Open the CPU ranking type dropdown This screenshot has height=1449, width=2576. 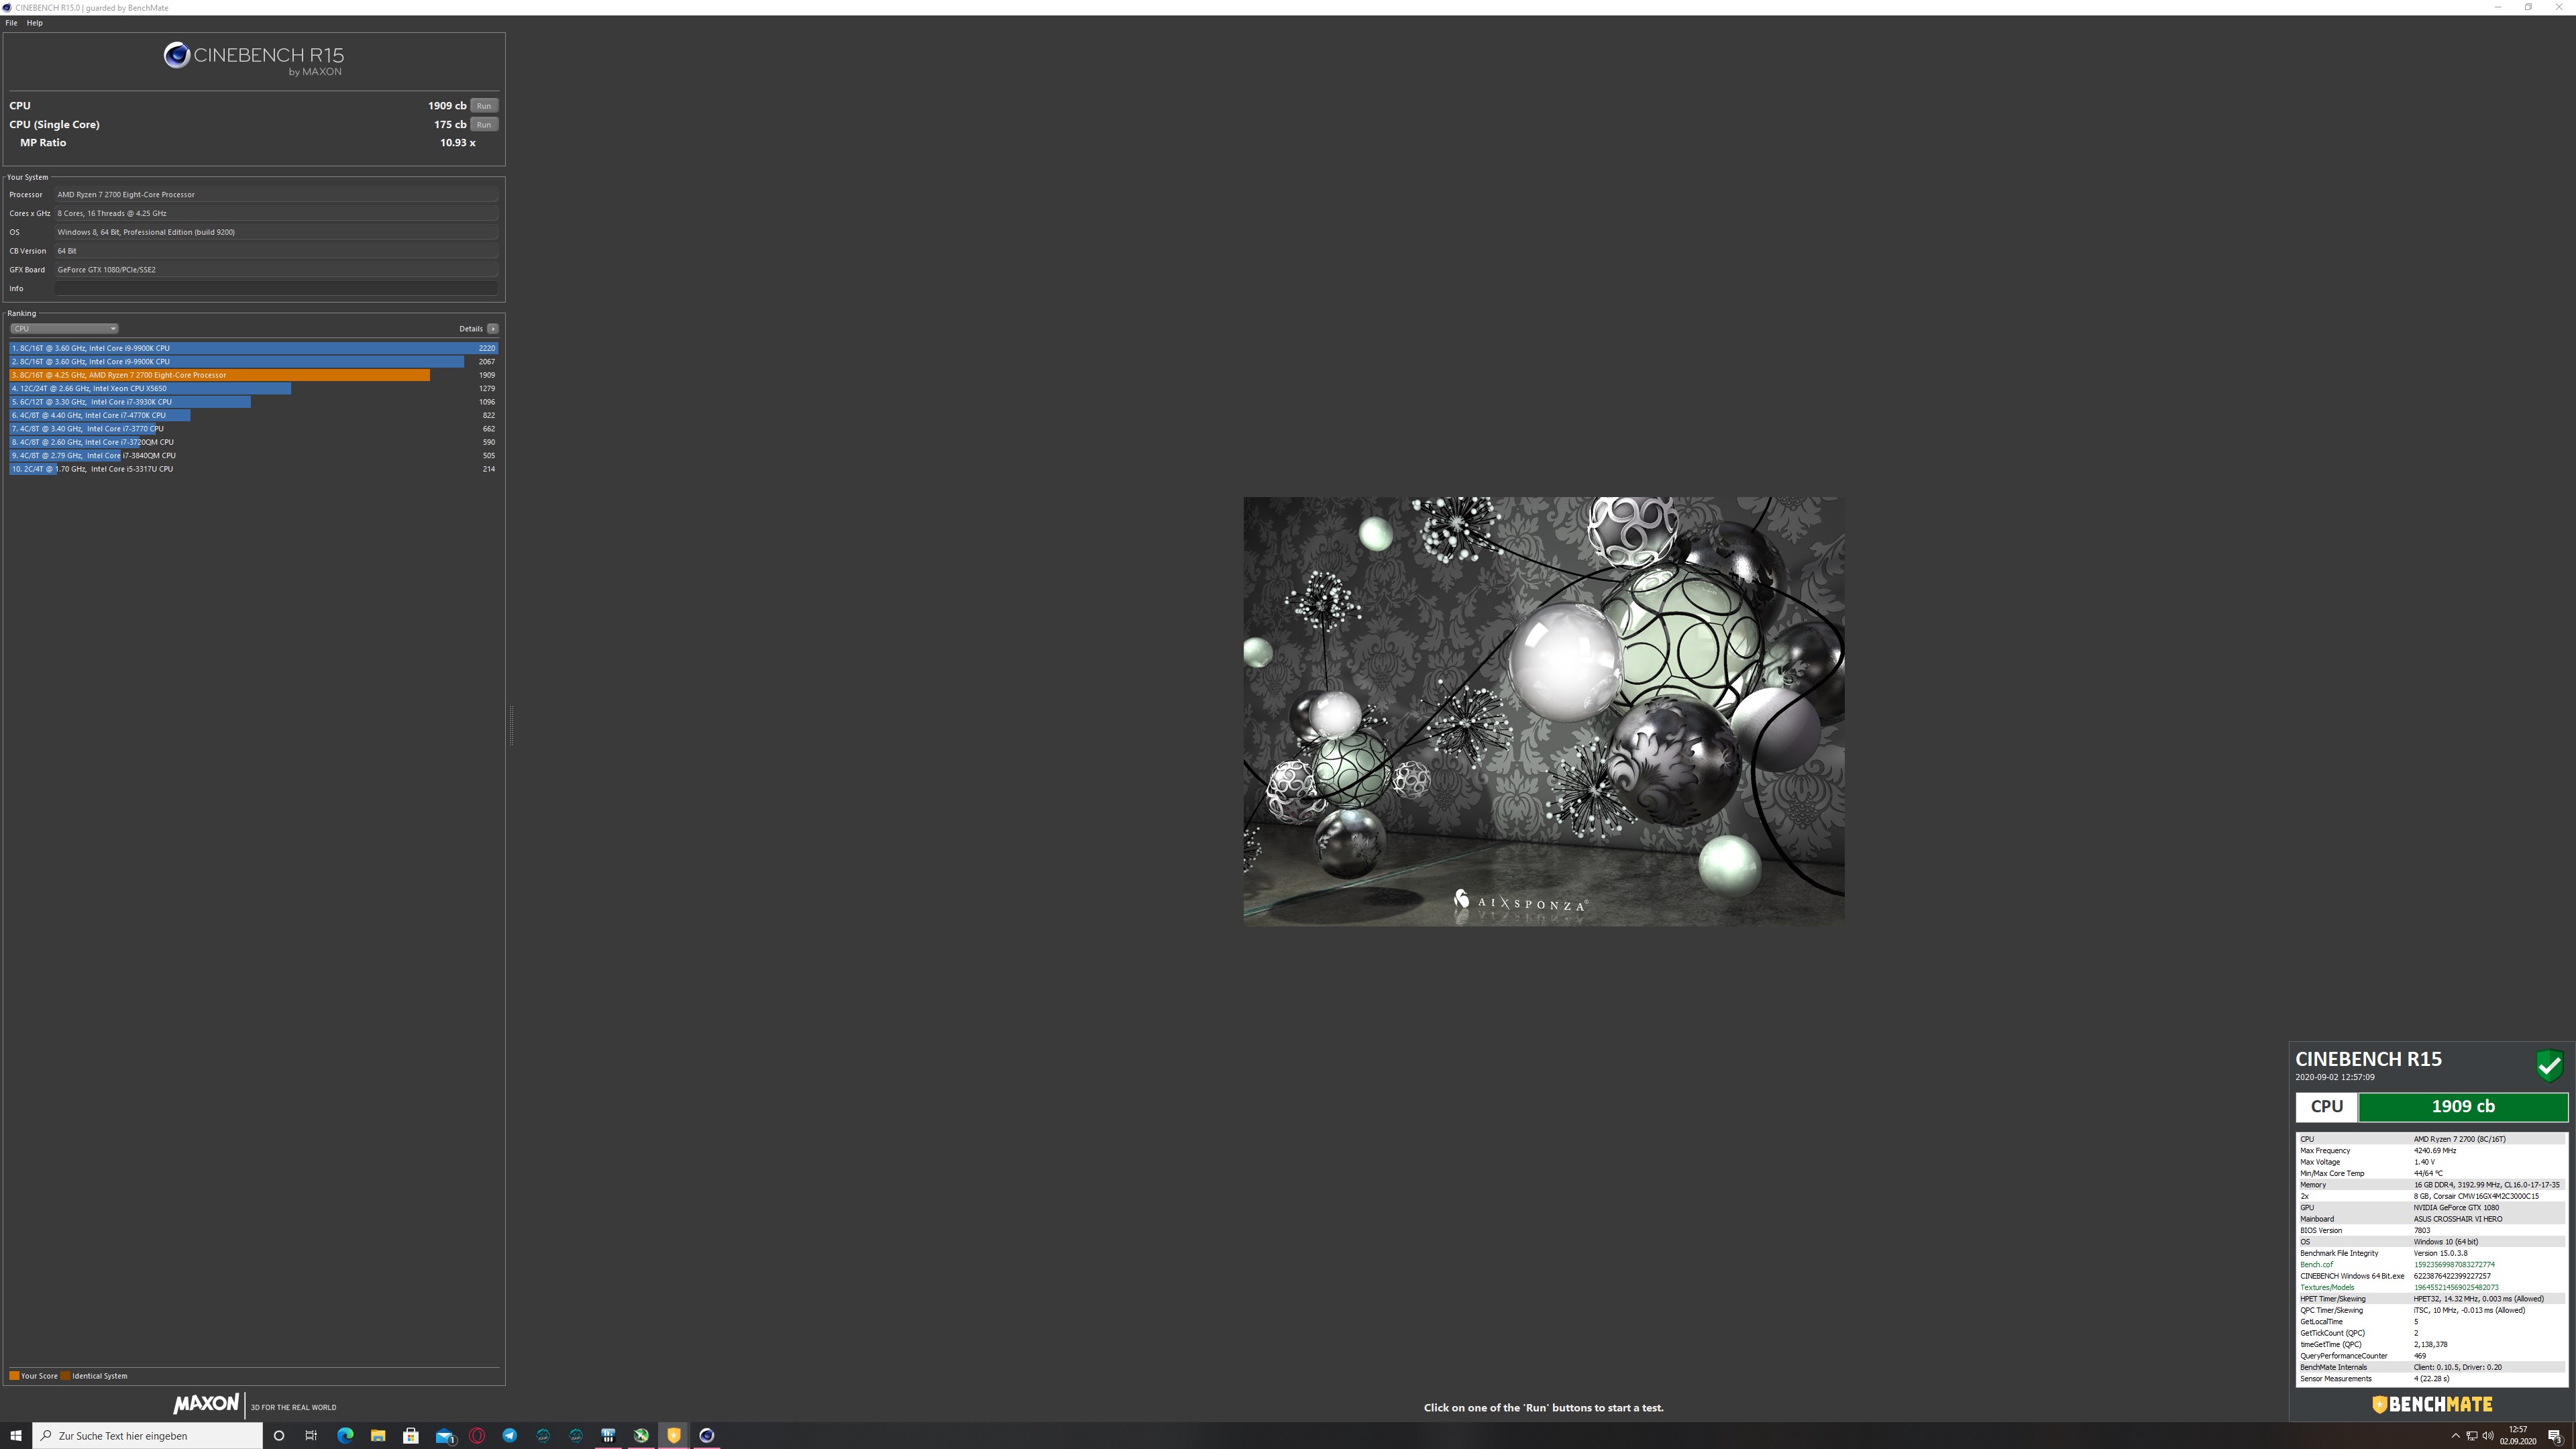(64, 329)
